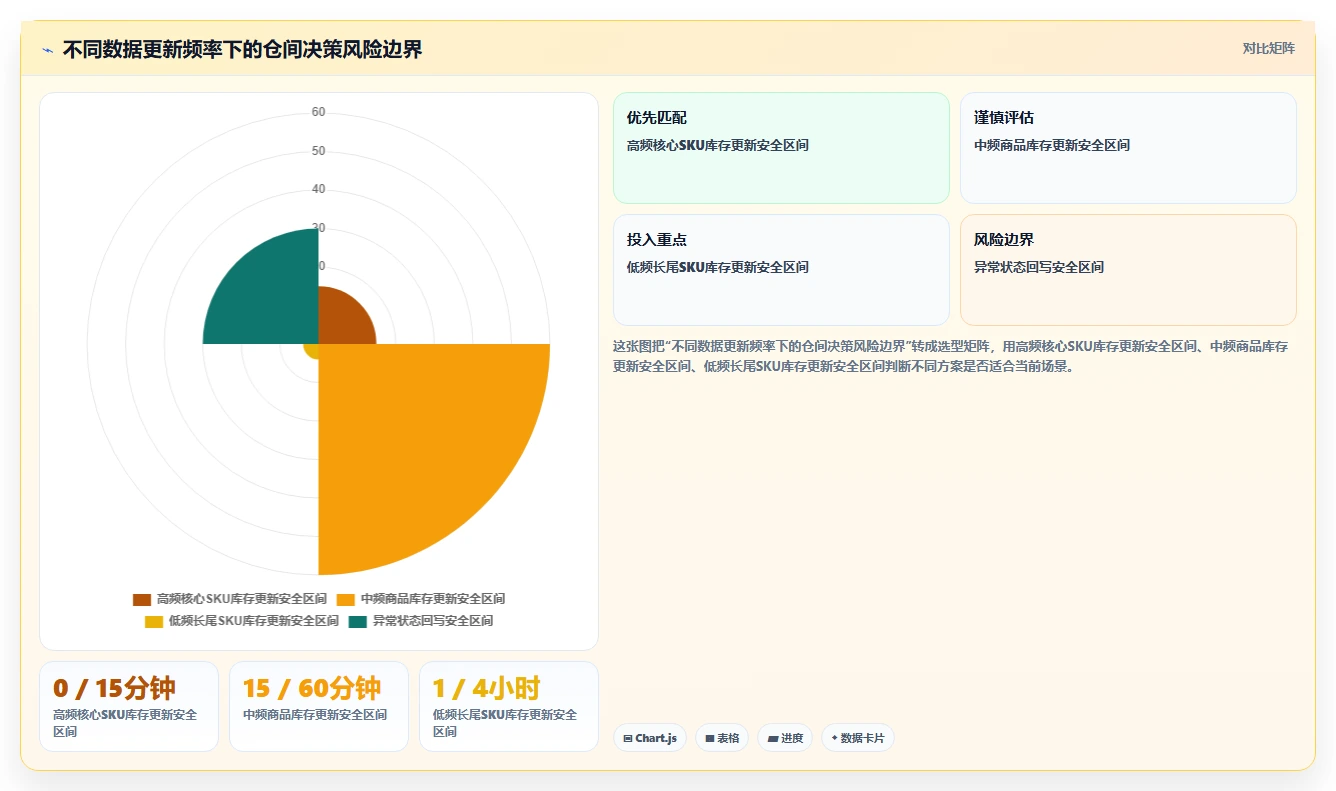Click the lightning icon beside the title
The width and height of the screenshot is (1336, 791).
pos(47,50)
